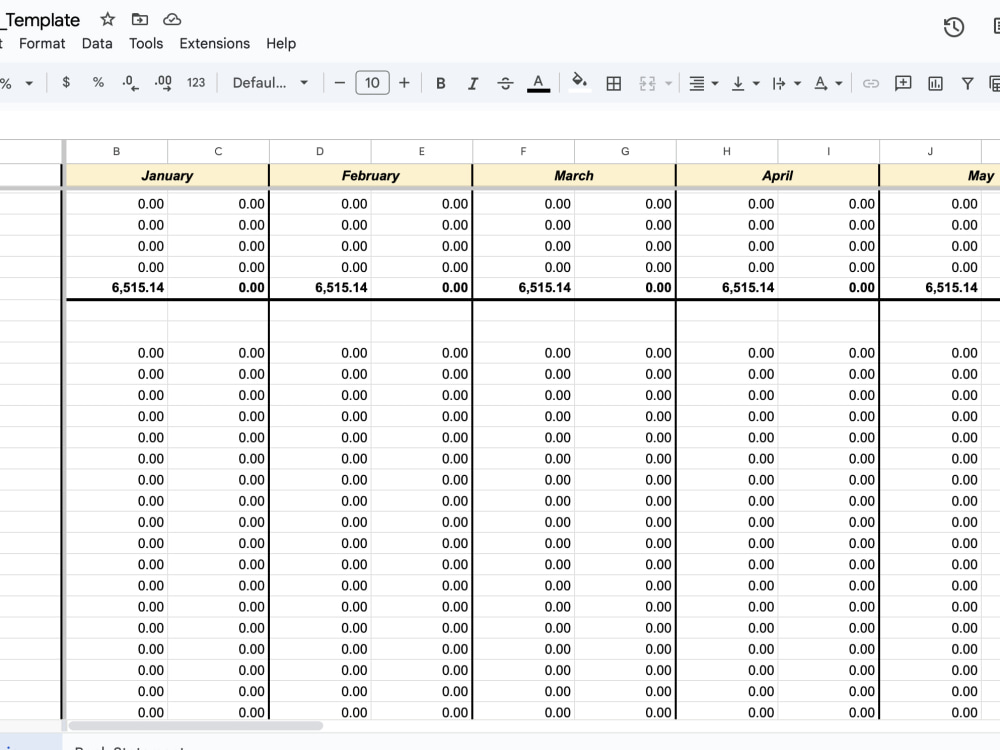Select column H header

[726, 151]
